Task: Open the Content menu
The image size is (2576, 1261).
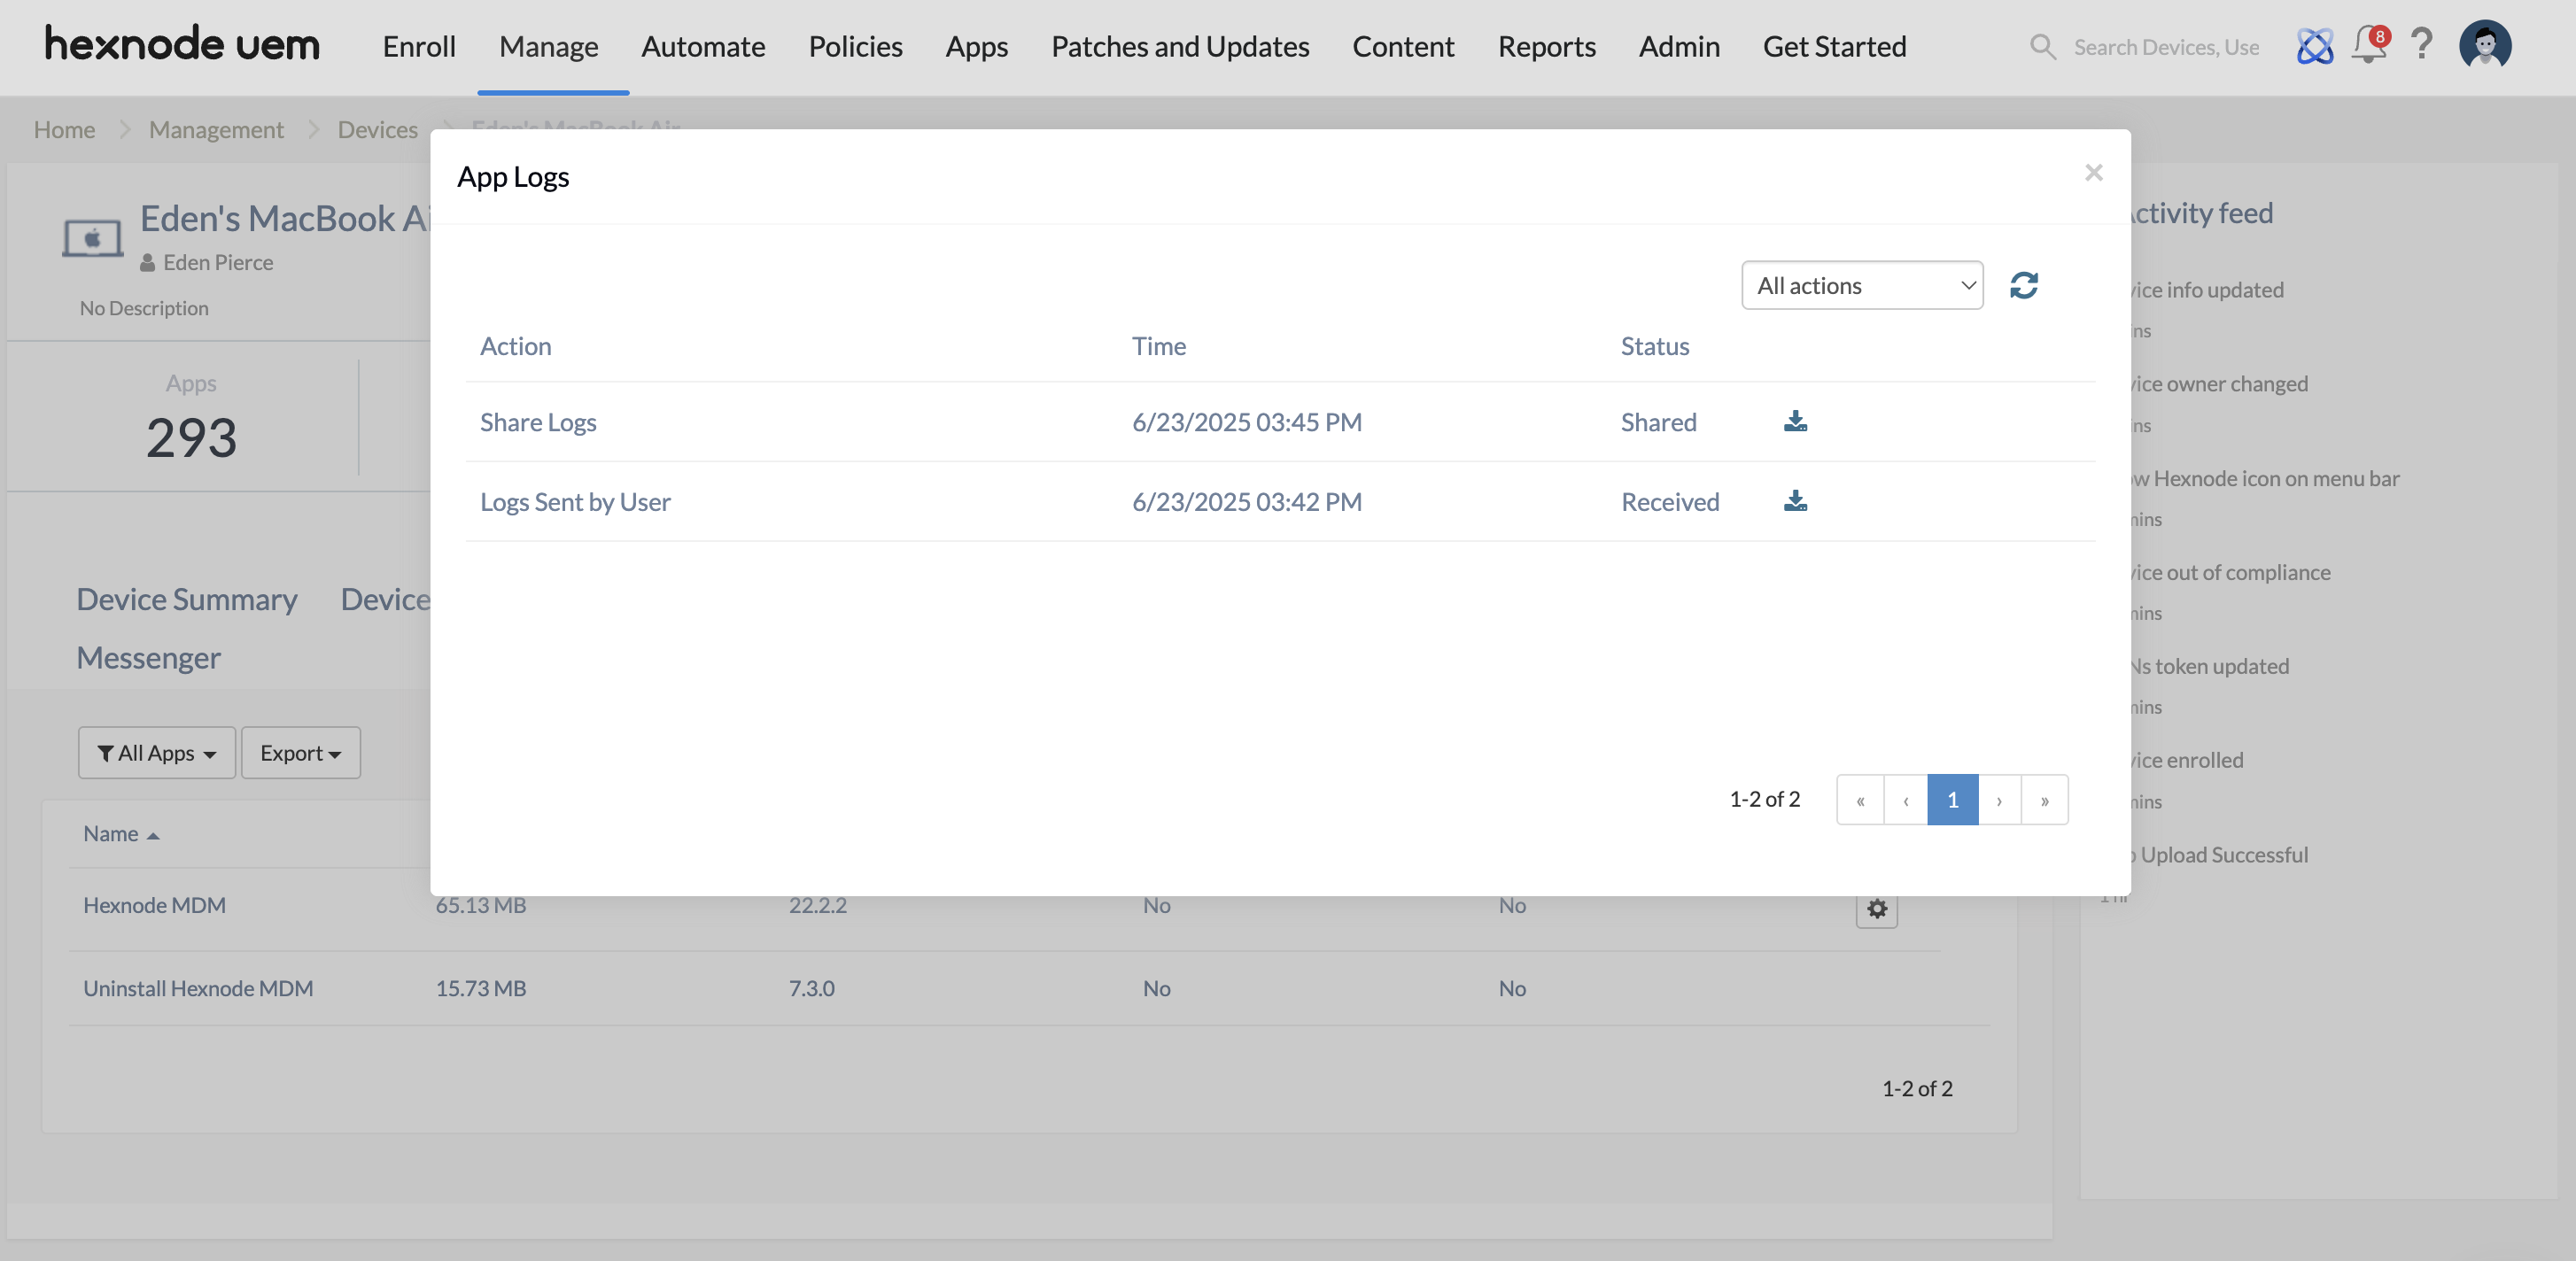Action: point(1403,46)
